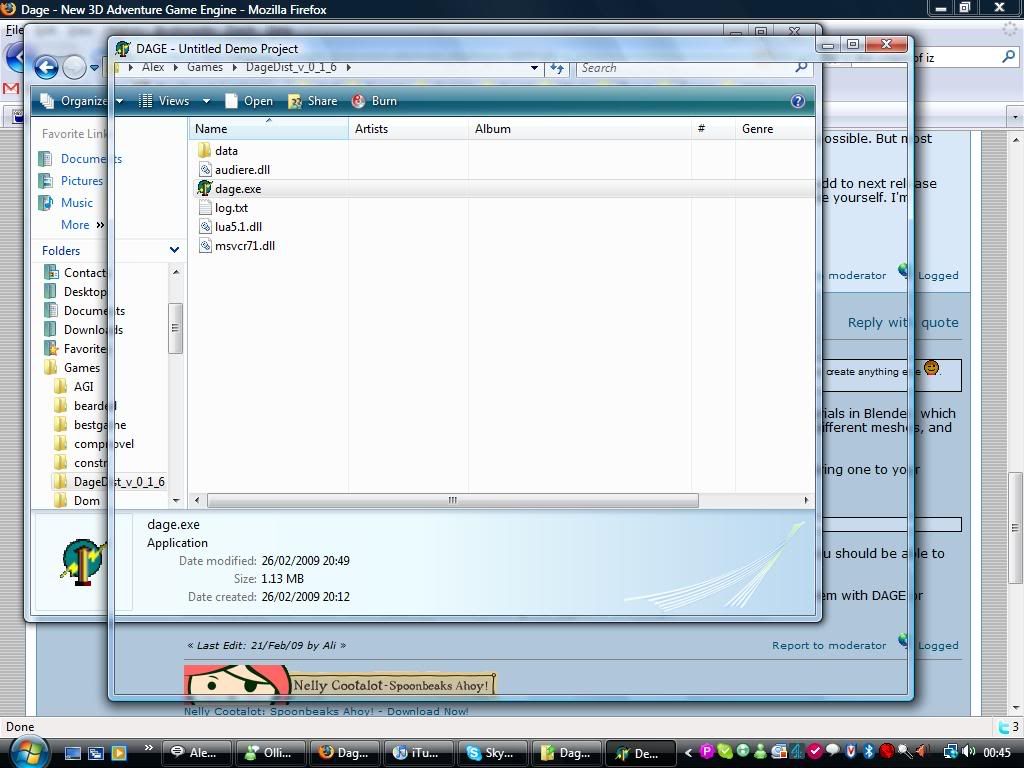
Task: Select Contacts in the folder tree
Action: (x=85, y=273)
